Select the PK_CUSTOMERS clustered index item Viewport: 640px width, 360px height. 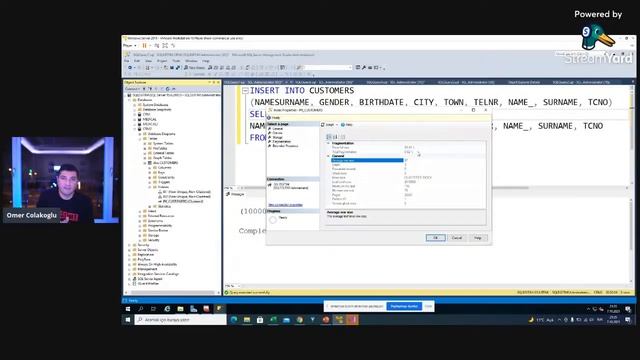[182, 201]
